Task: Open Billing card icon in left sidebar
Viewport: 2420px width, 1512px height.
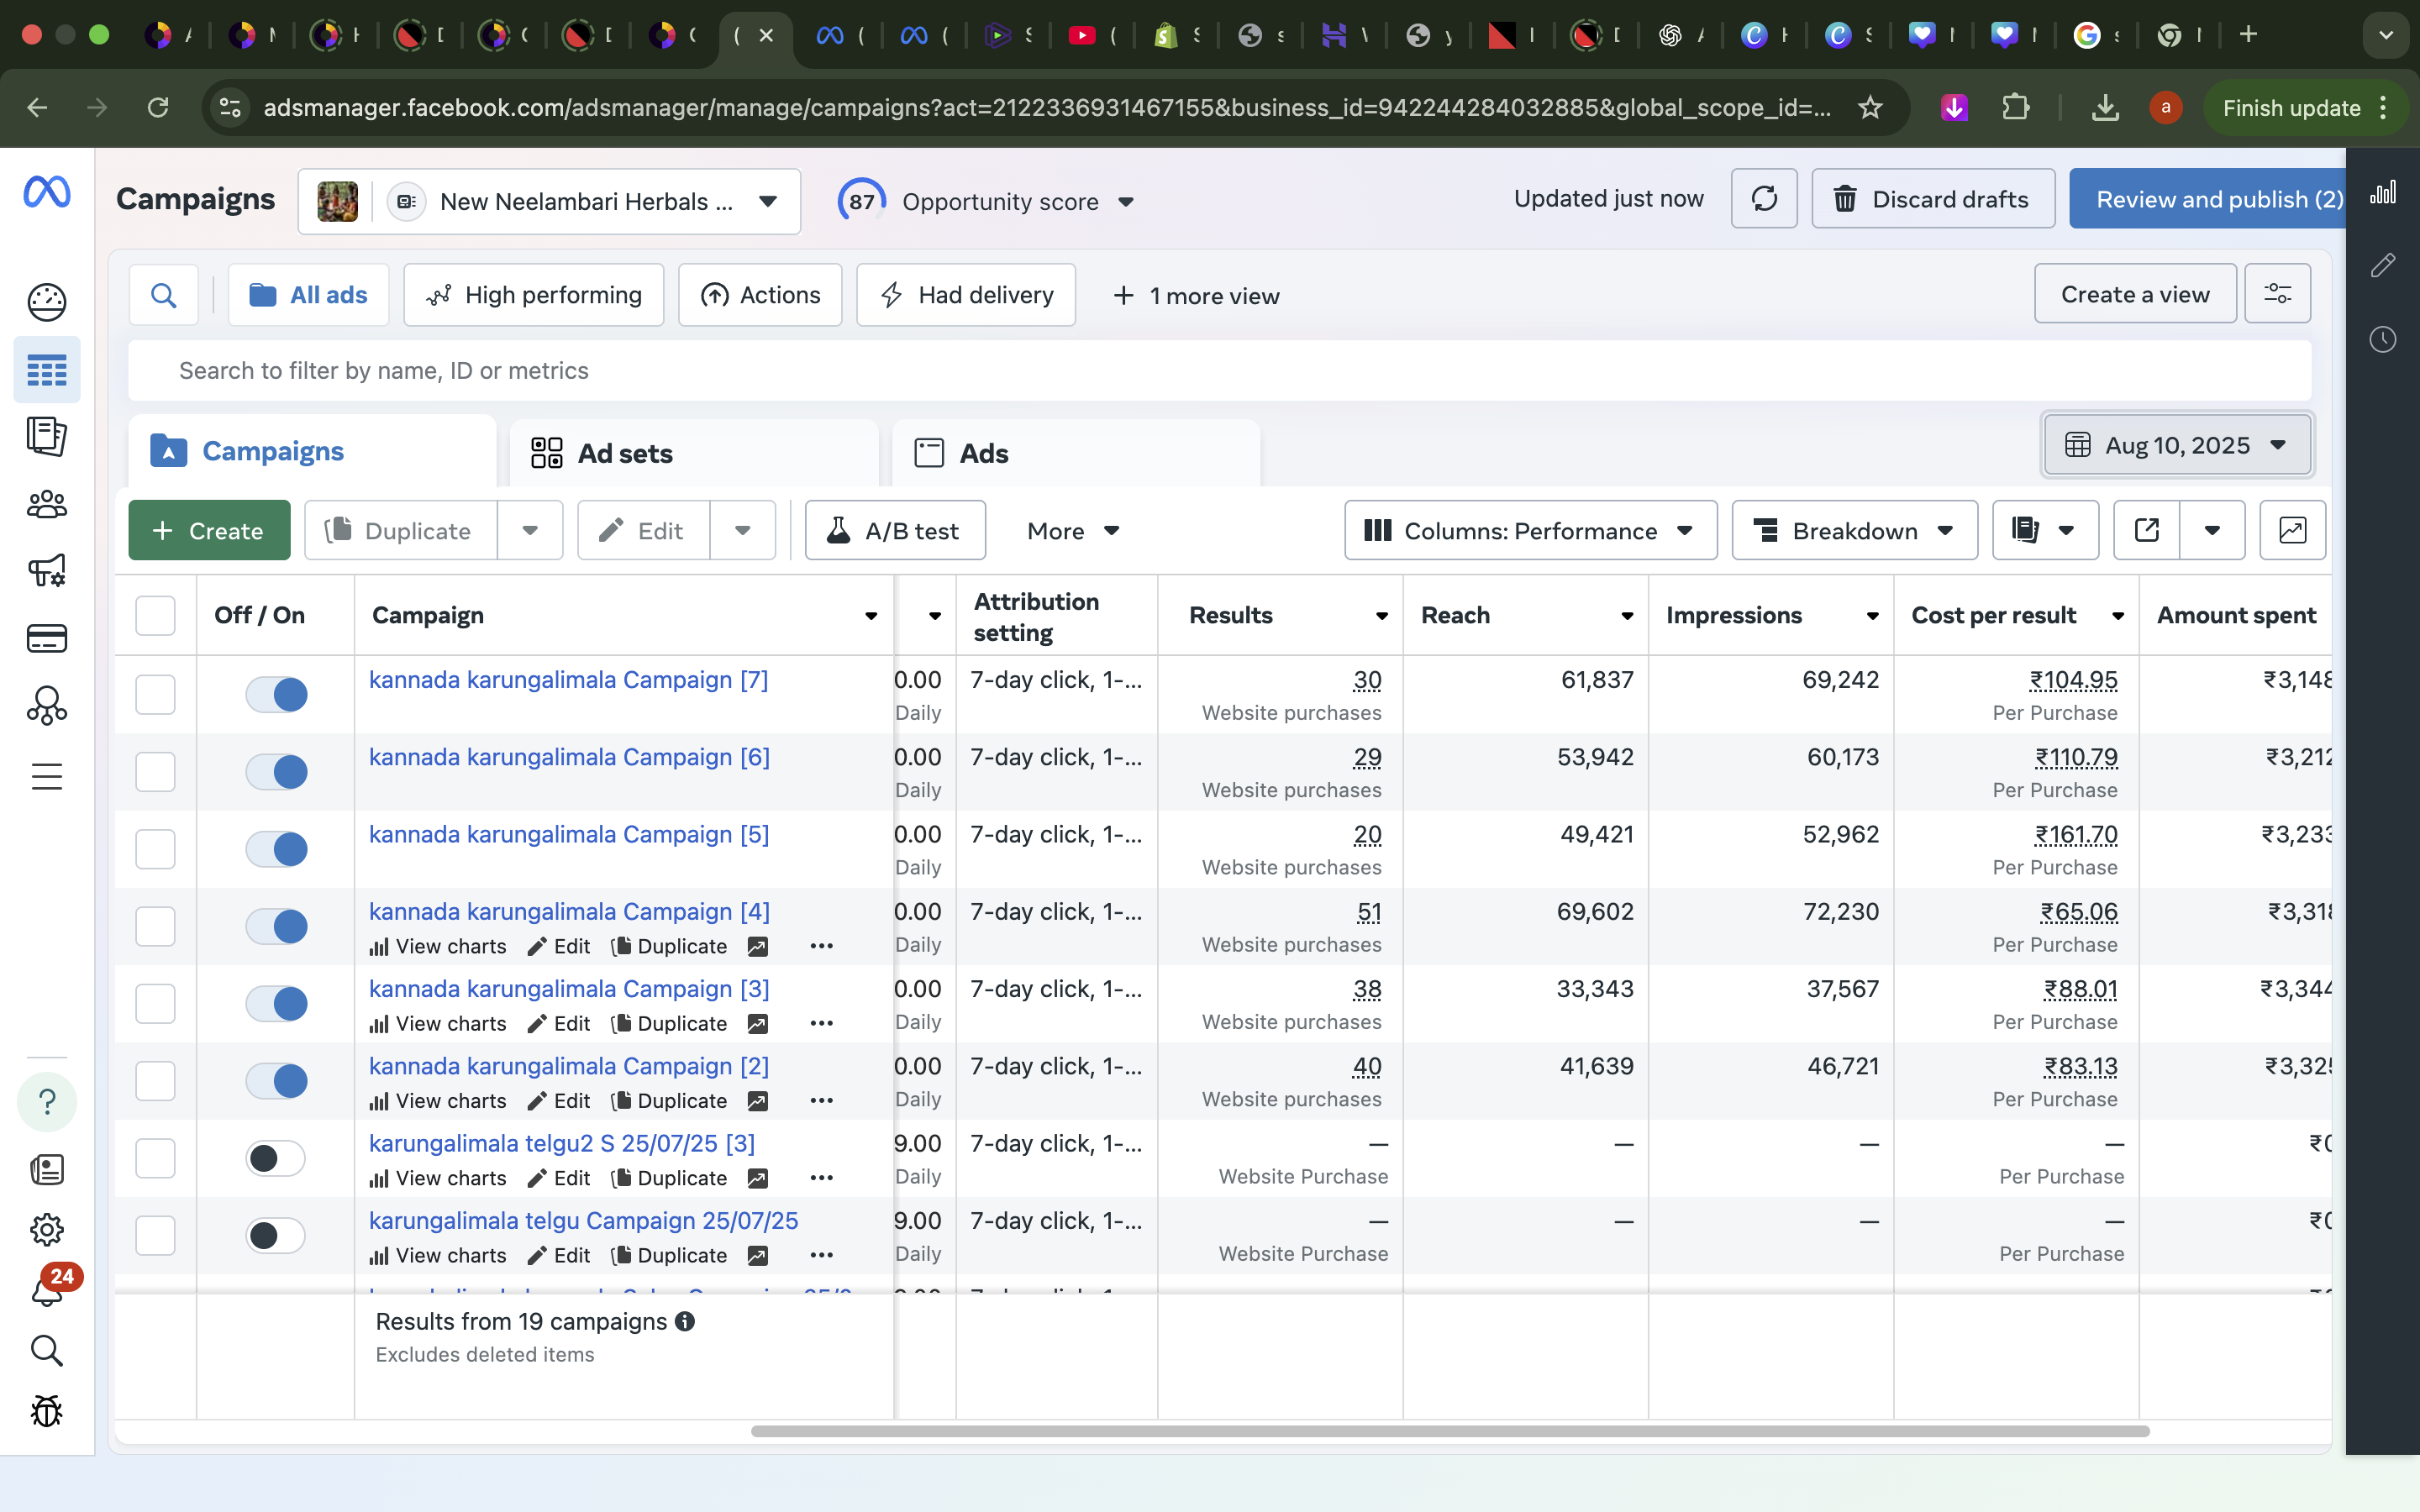Action: [46, 638]
